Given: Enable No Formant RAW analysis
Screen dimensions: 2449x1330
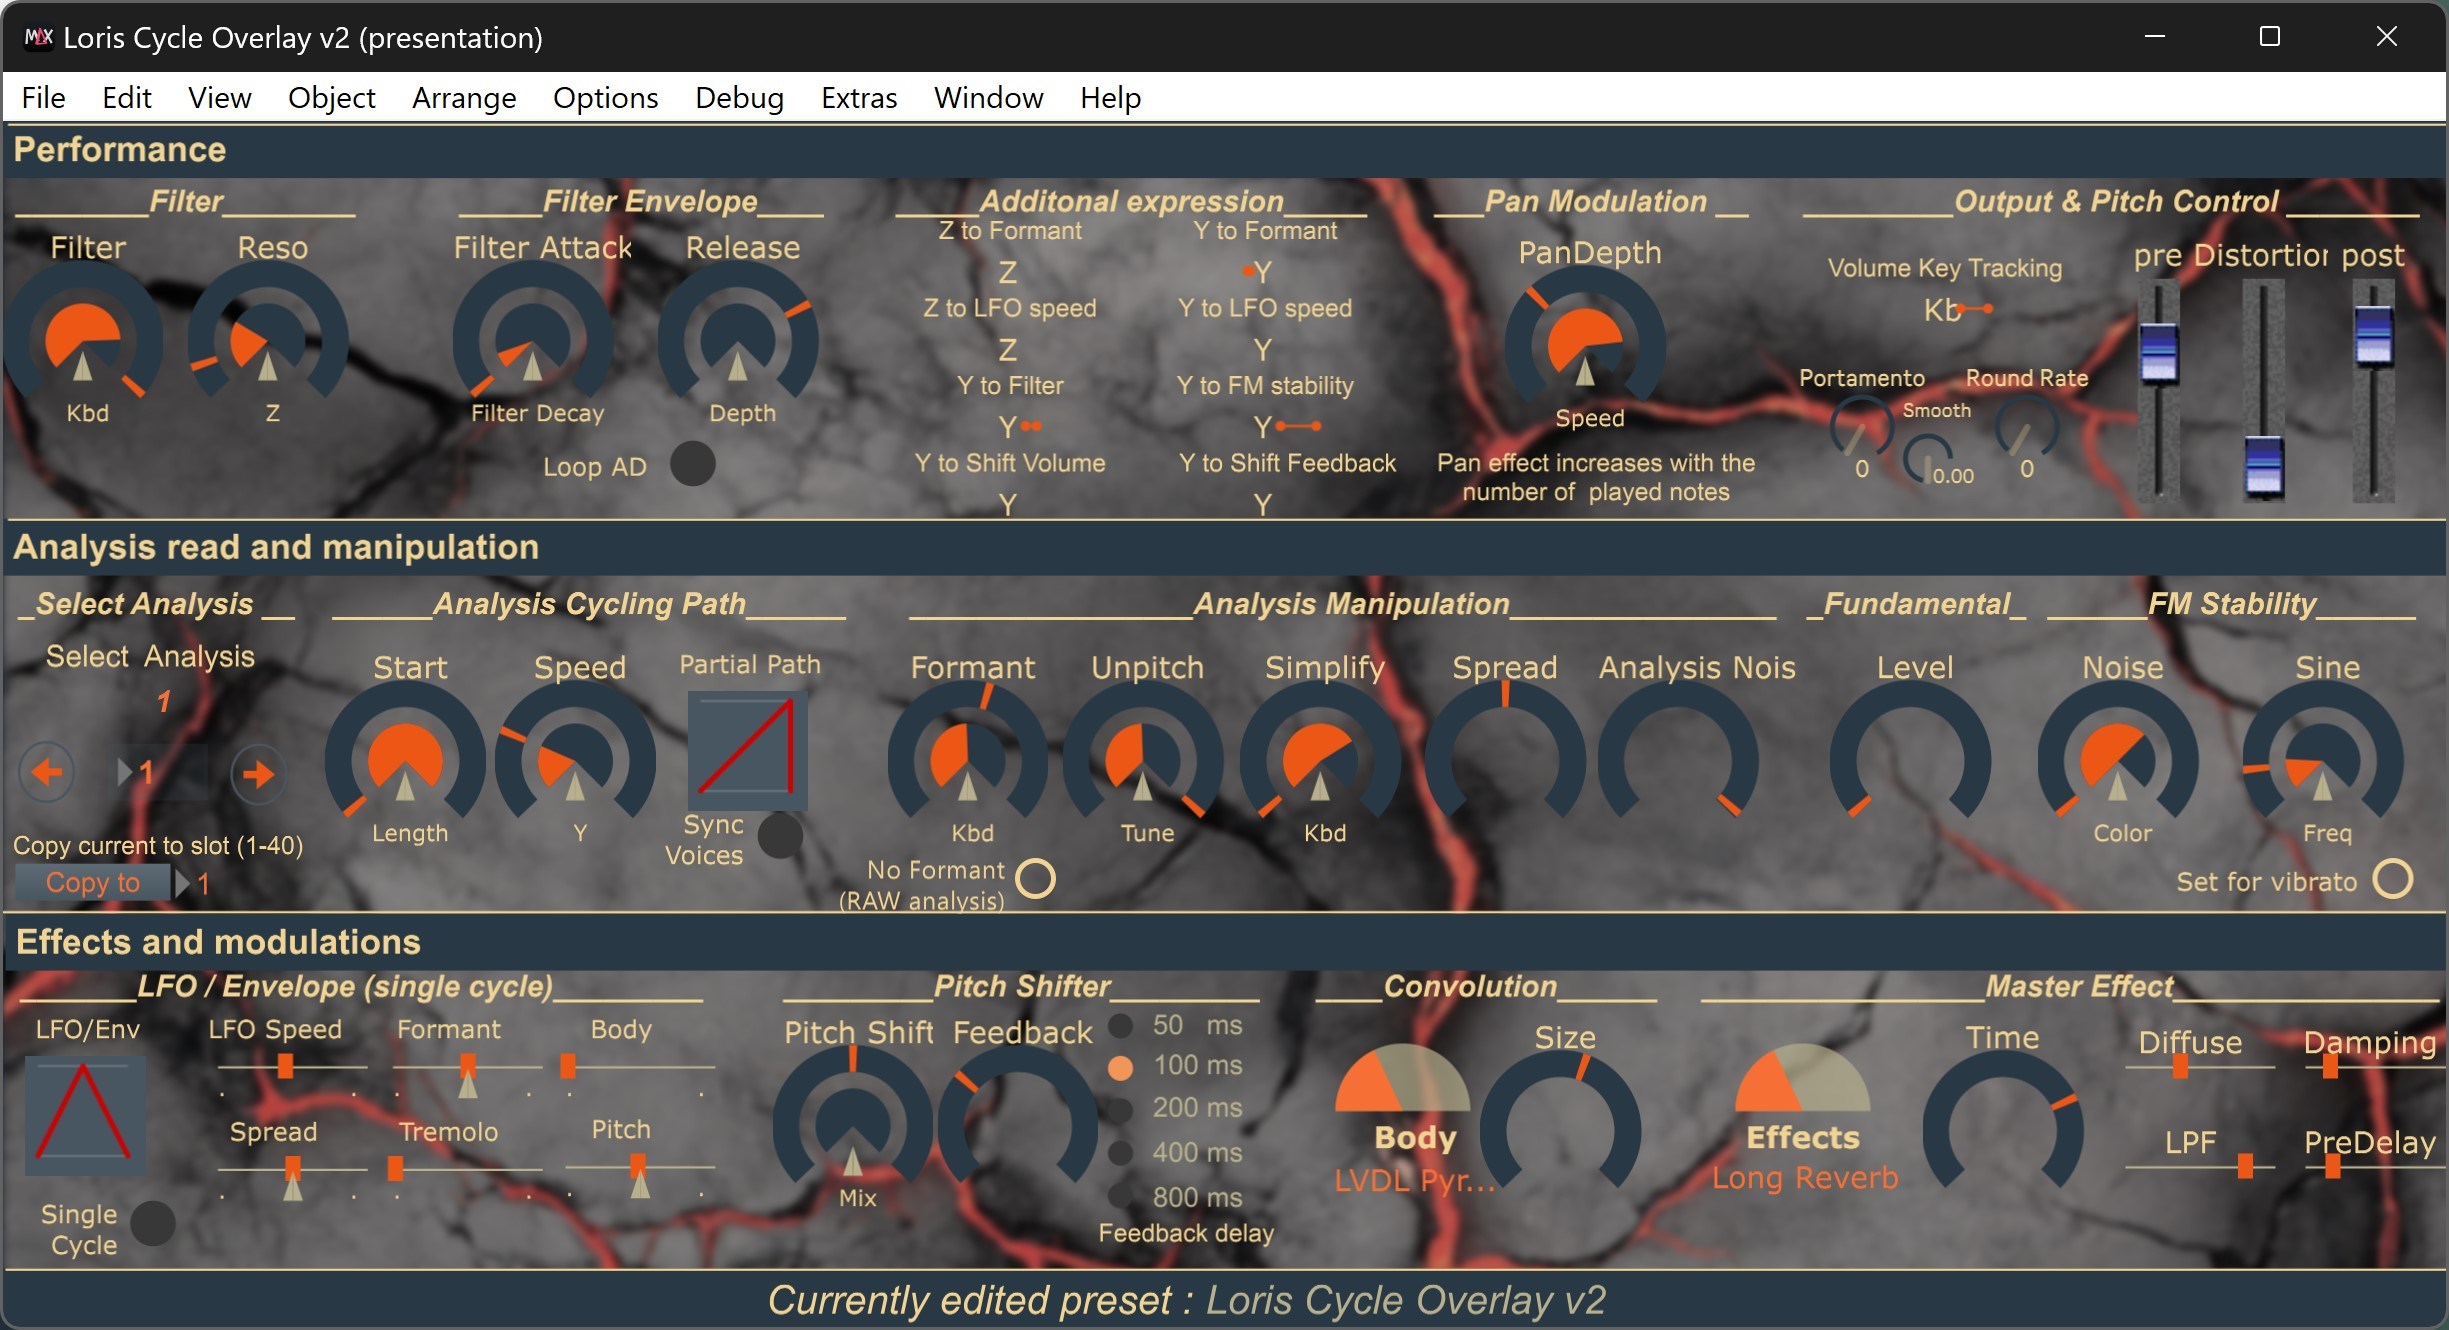Looking at the screenshot, I should (x=1035, y=878).
